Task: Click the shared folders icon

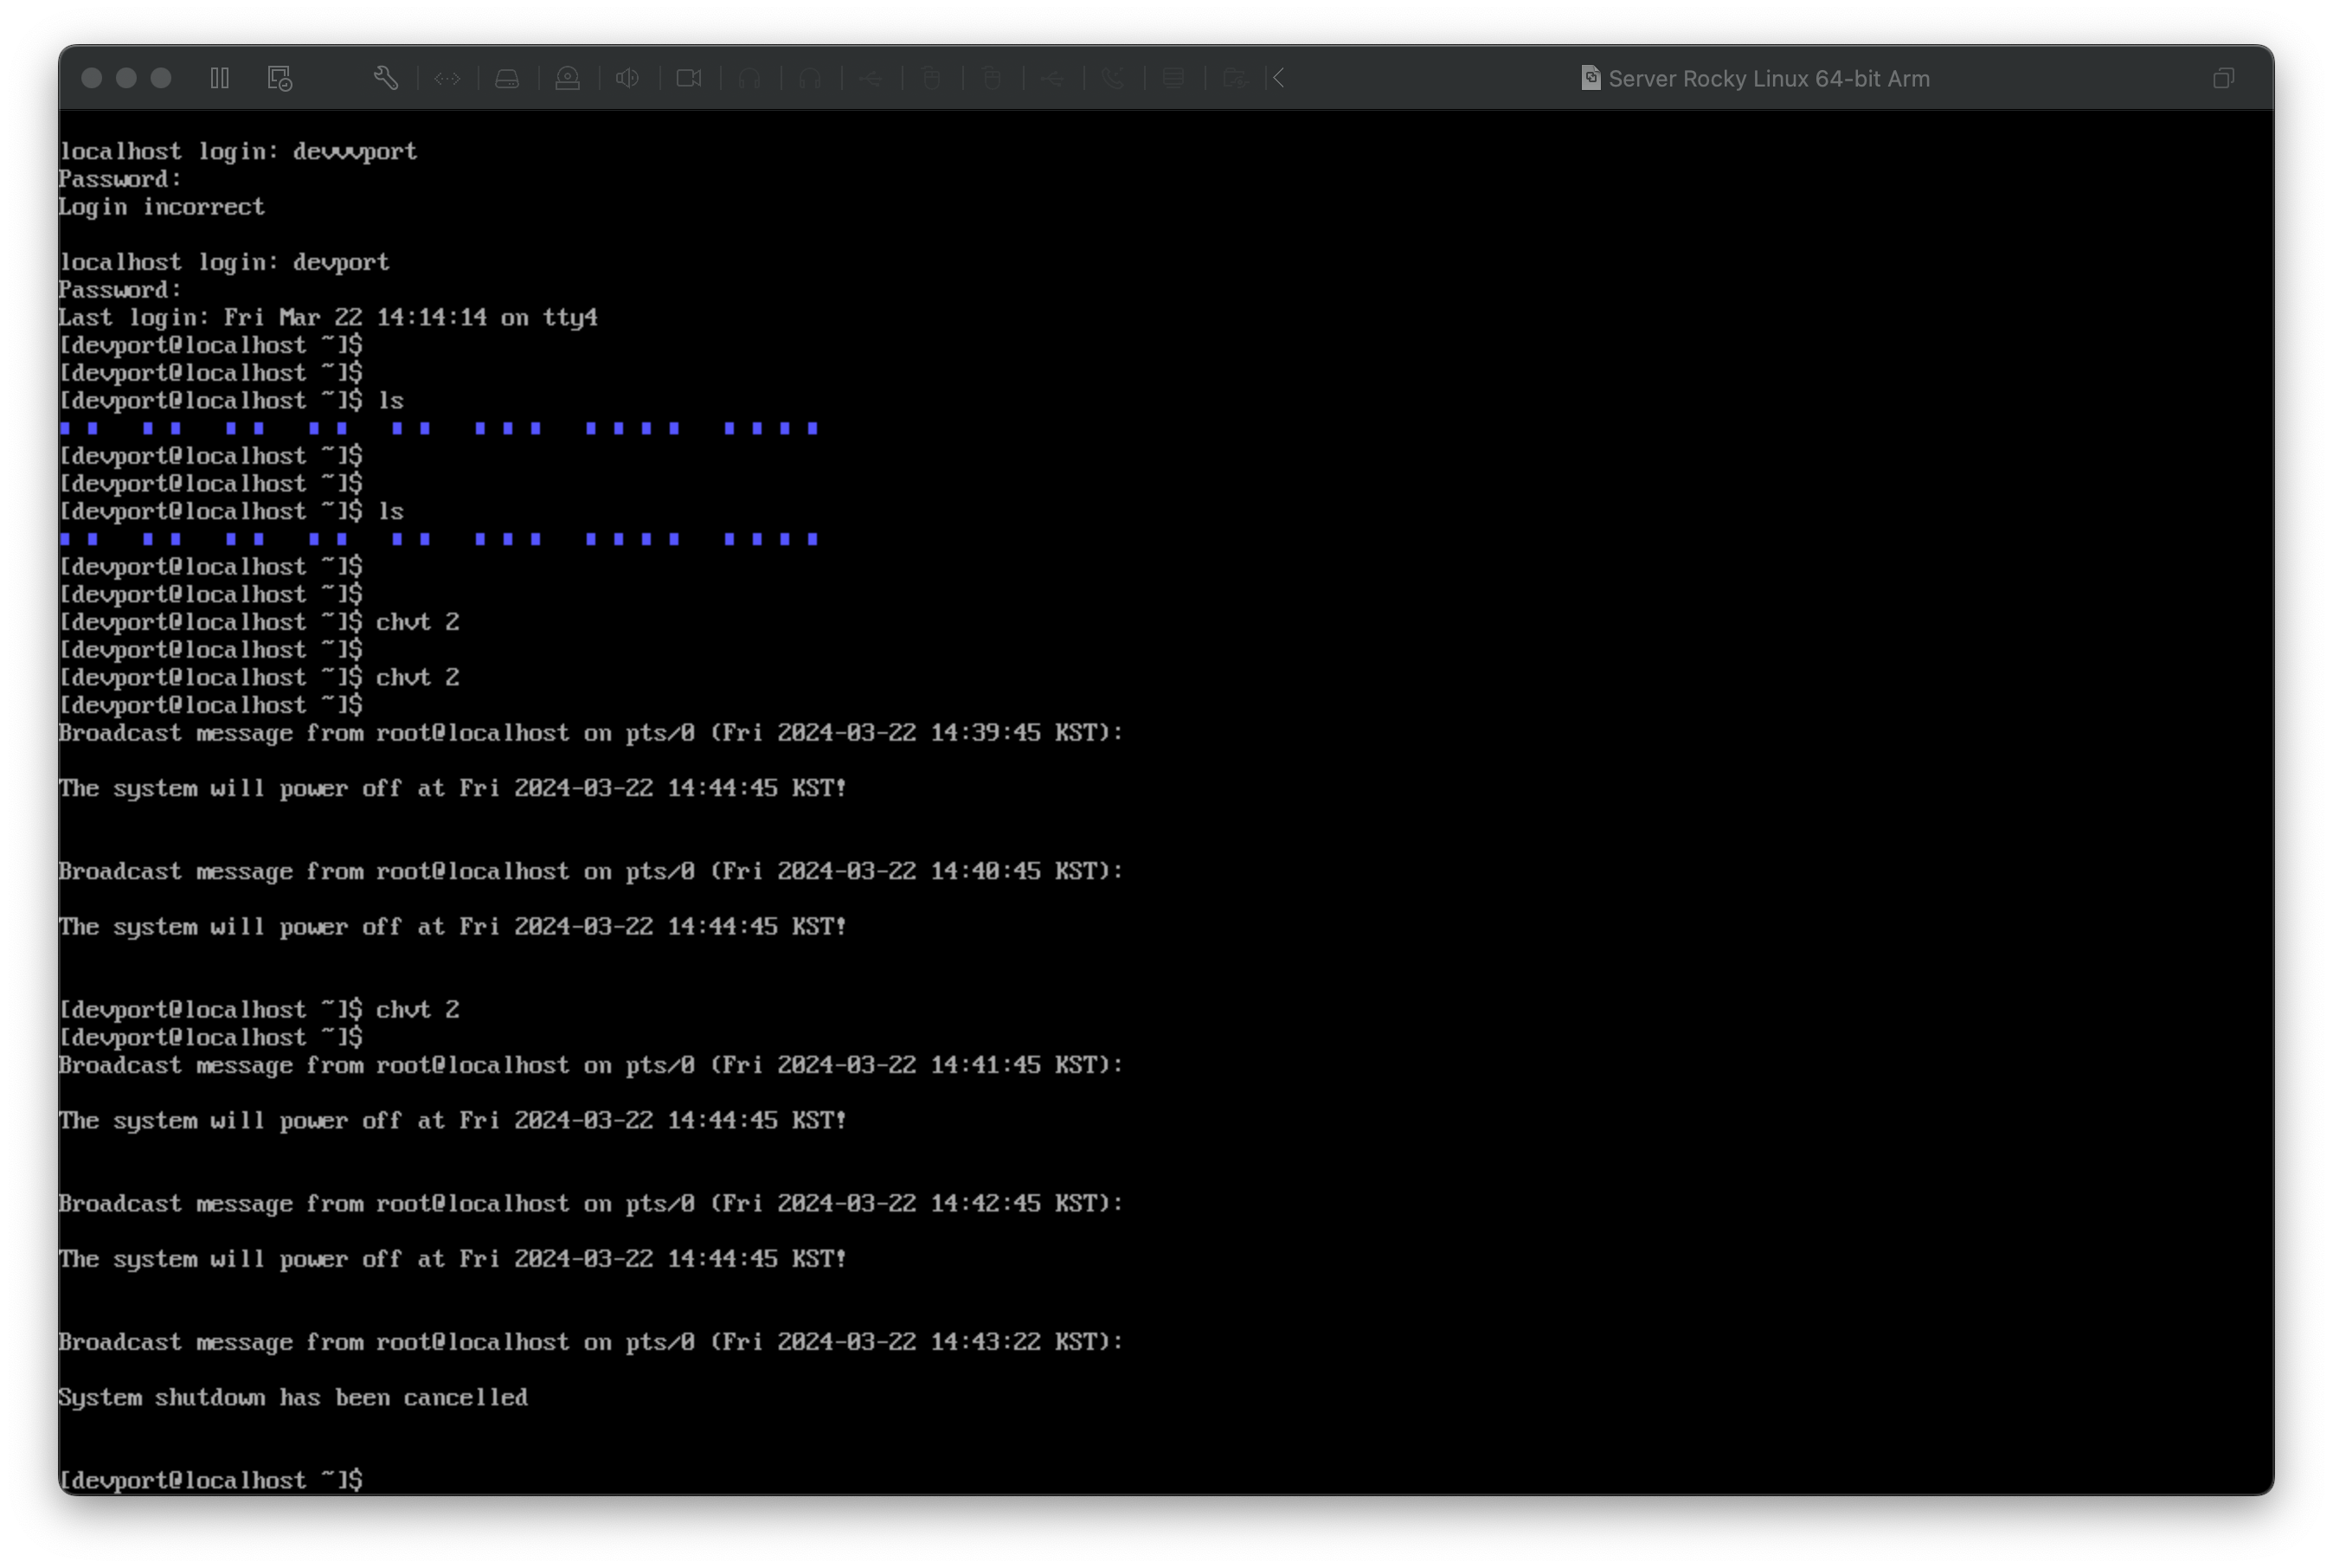Action: [x=1234, y=78]
